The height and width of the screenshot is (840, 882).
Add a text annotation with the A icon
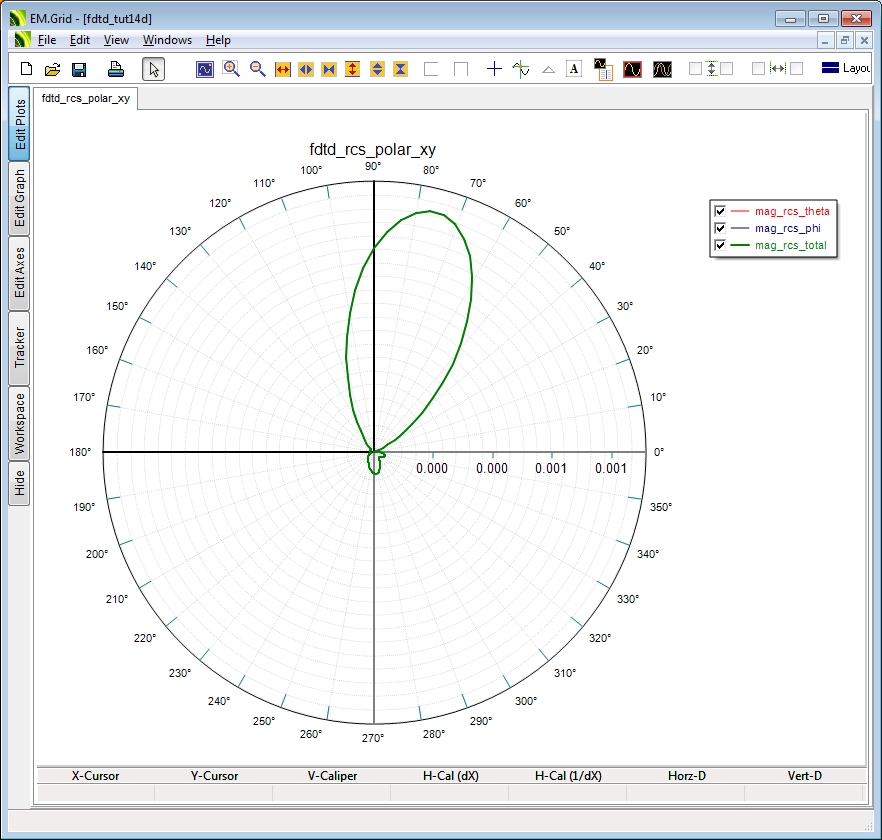(574, 69)
